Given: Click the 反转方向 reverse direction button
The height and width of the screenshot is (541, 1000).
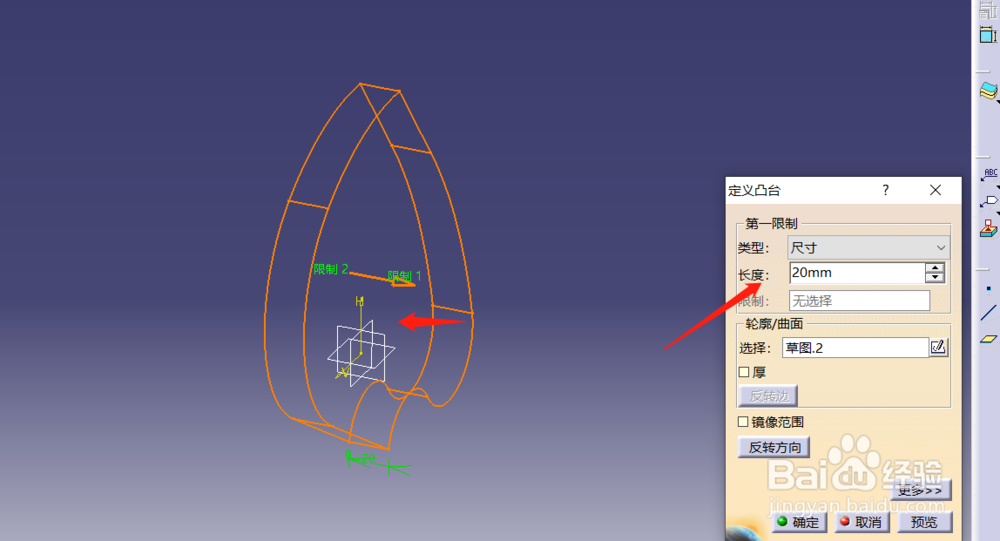Looking at the screenshot, I should pyautogui.click(x=774, y=447).
